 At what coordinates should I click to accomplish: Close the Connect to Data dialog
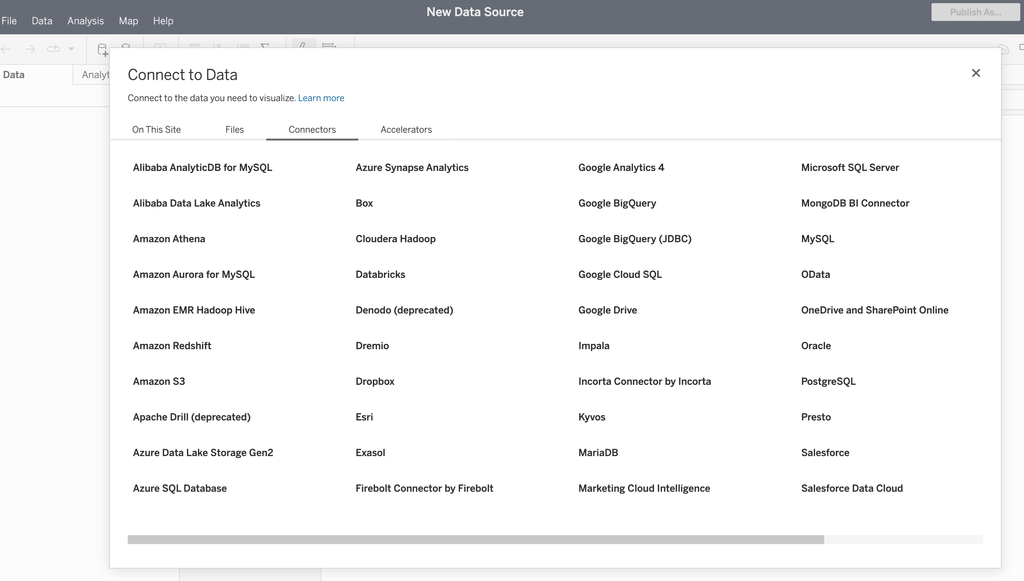976,73
